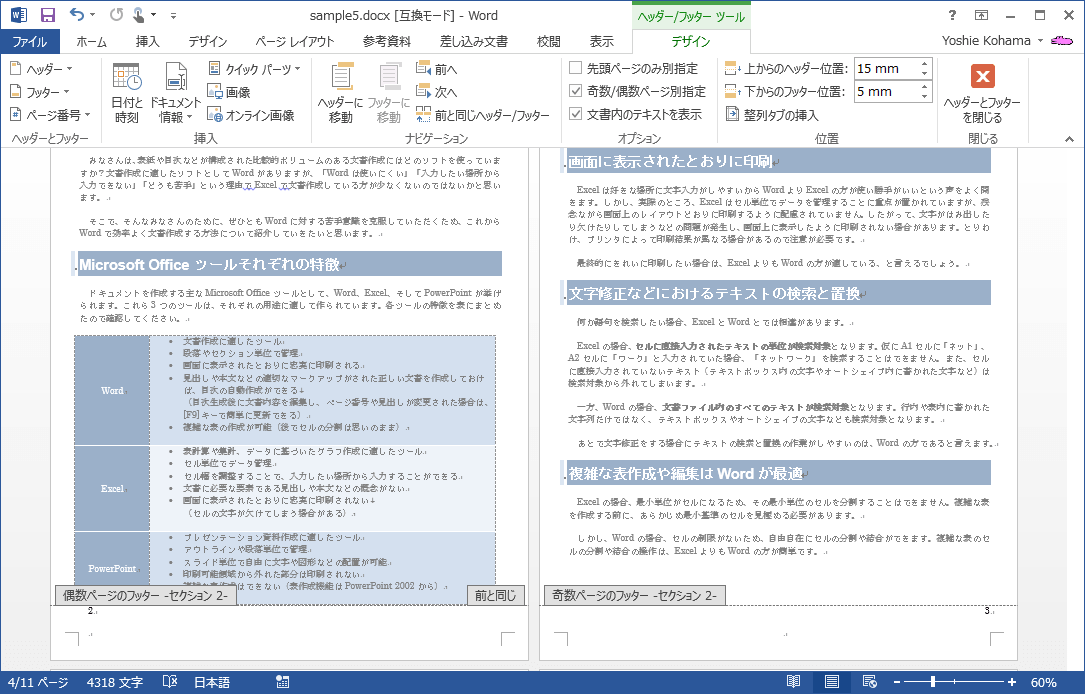Open touch/mouse mode hand icon
The width and height of the screenshot is (1085, 694).
139,15
